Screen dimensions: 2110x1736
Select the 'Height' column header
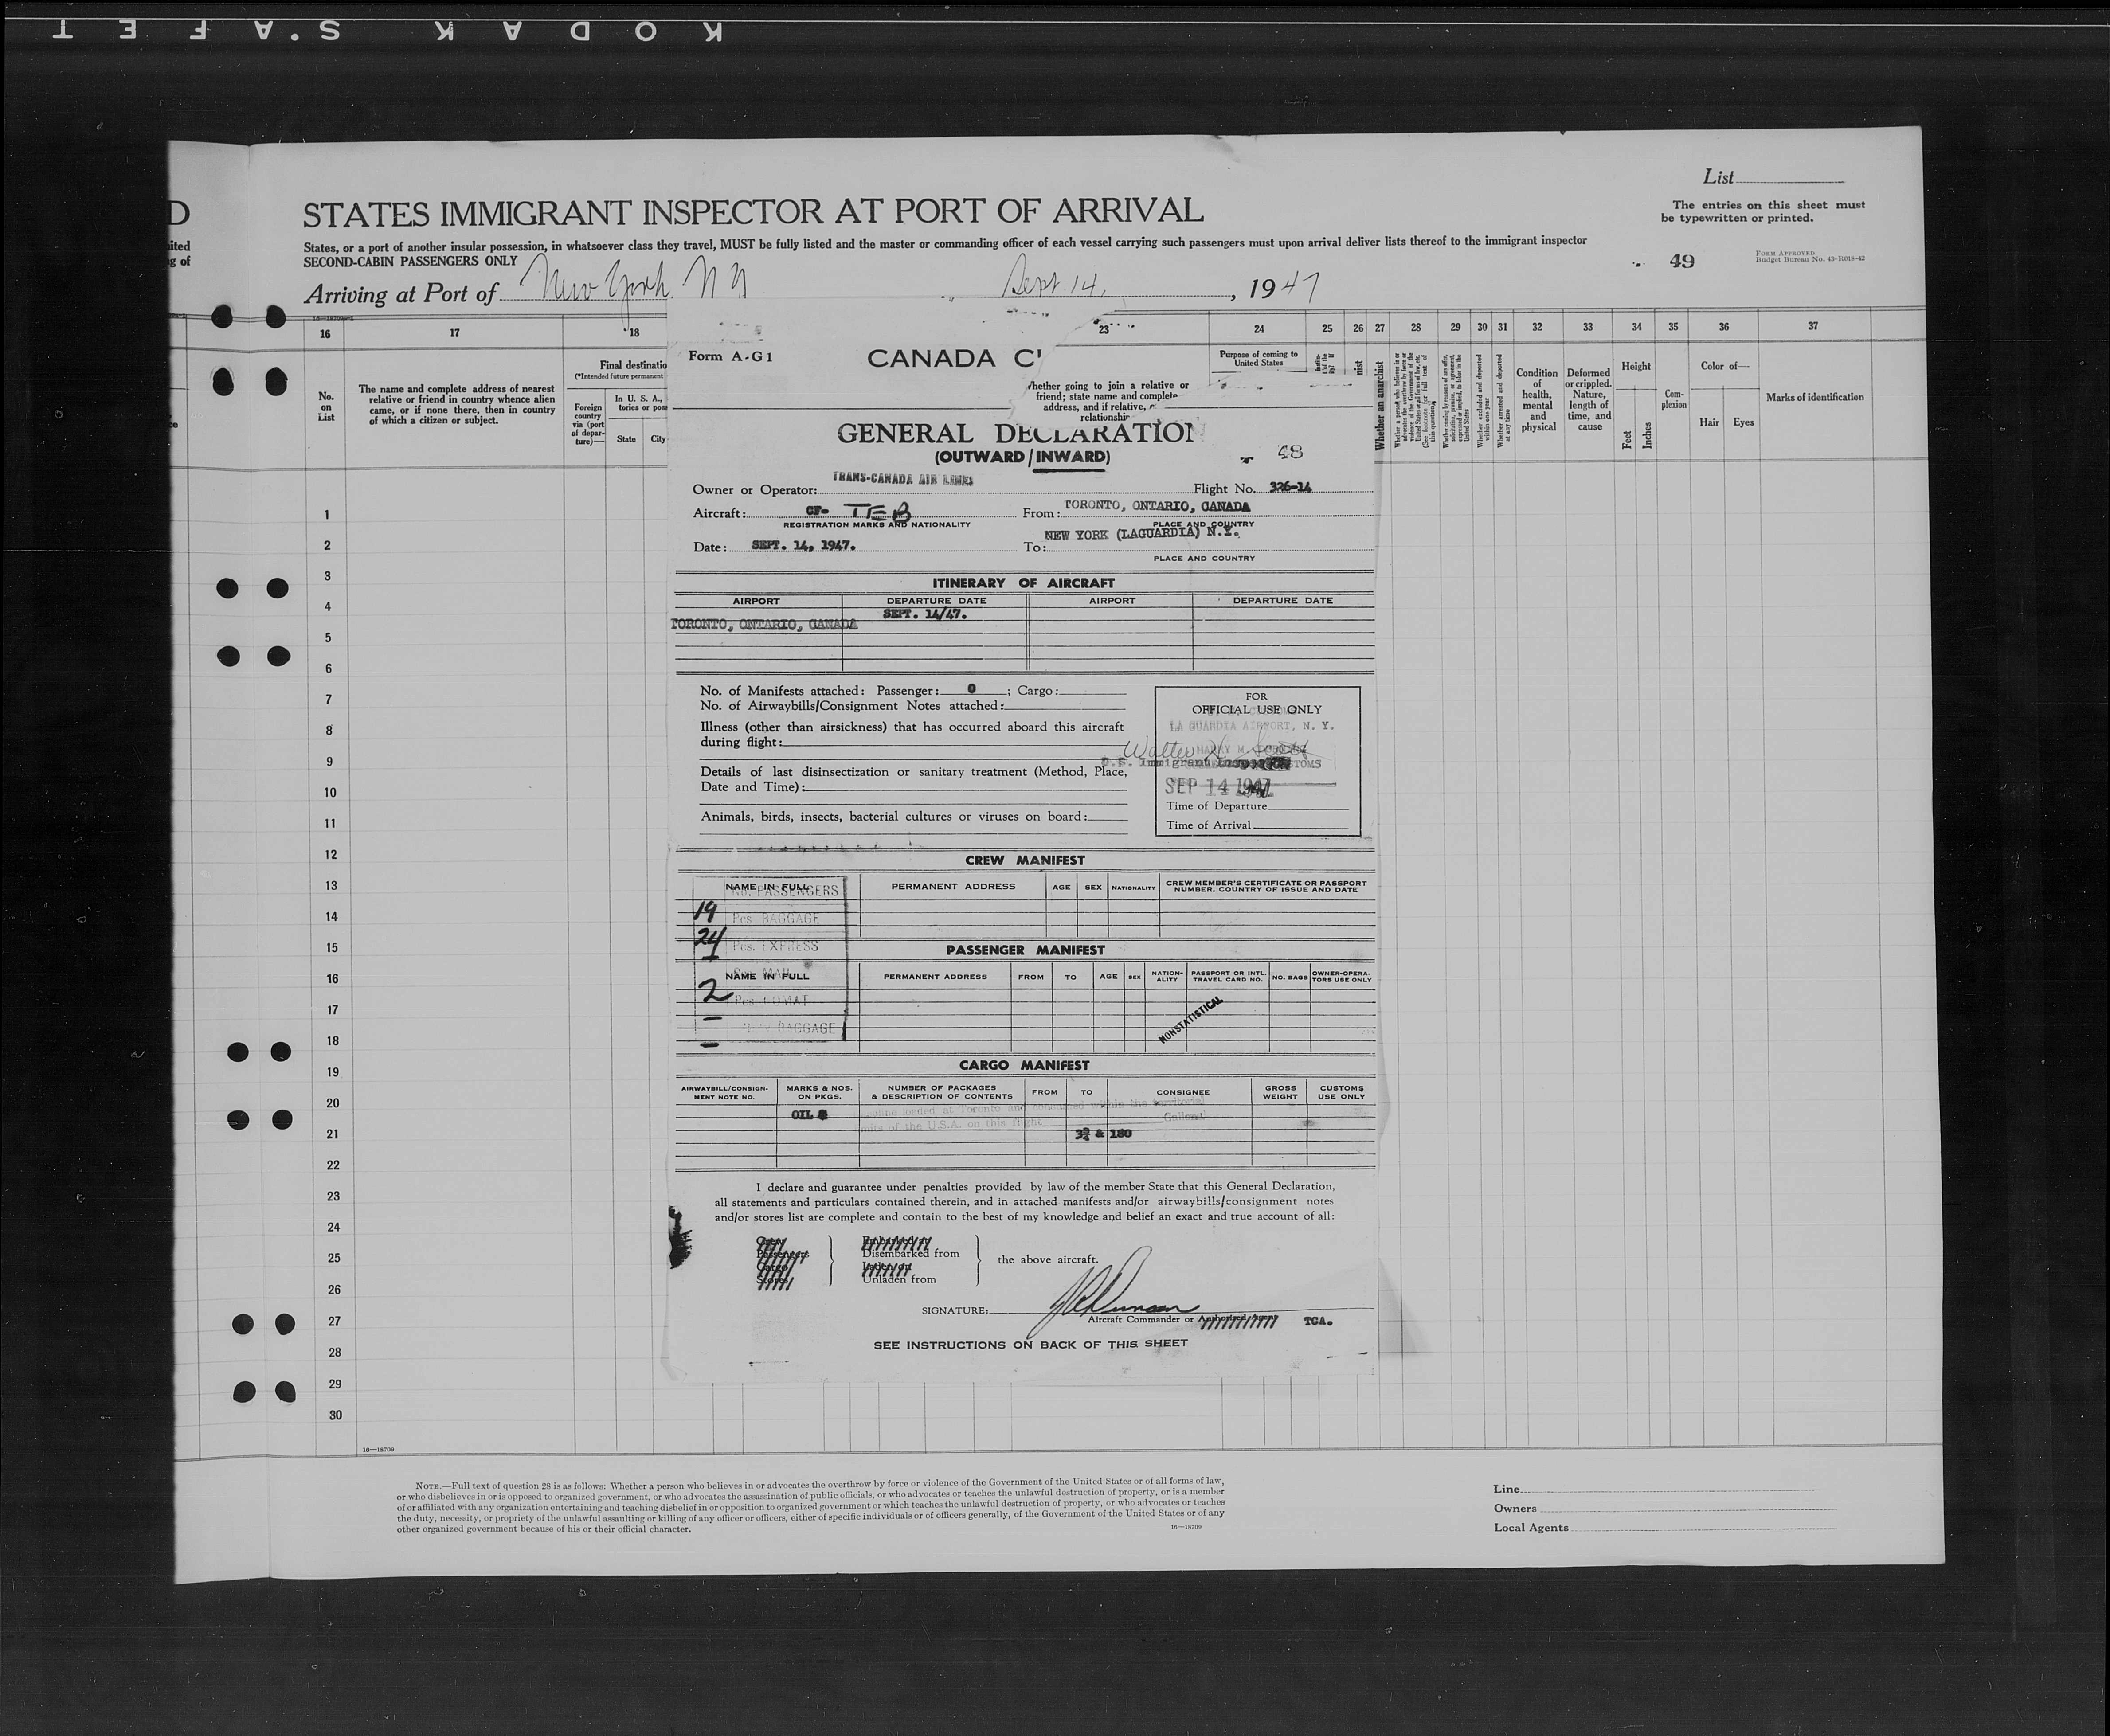pos(1636,366)
